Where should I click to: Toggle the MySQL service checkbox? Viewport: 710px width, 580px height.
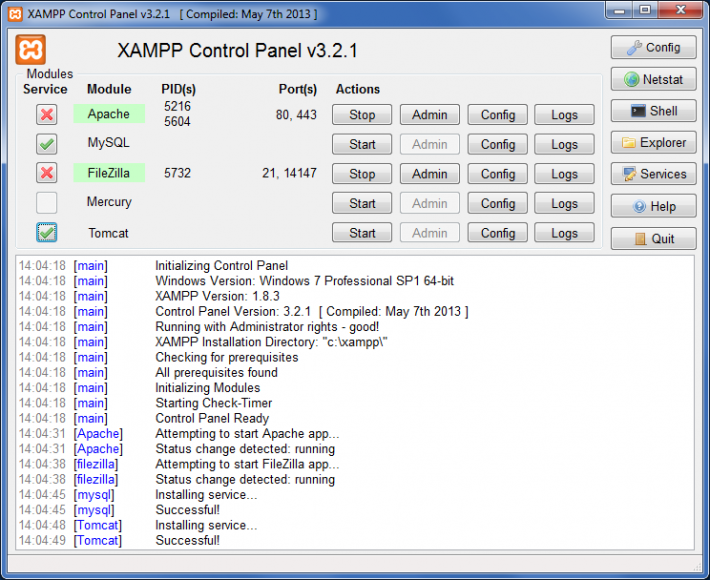pyautogui.click(x=47, y=144)
